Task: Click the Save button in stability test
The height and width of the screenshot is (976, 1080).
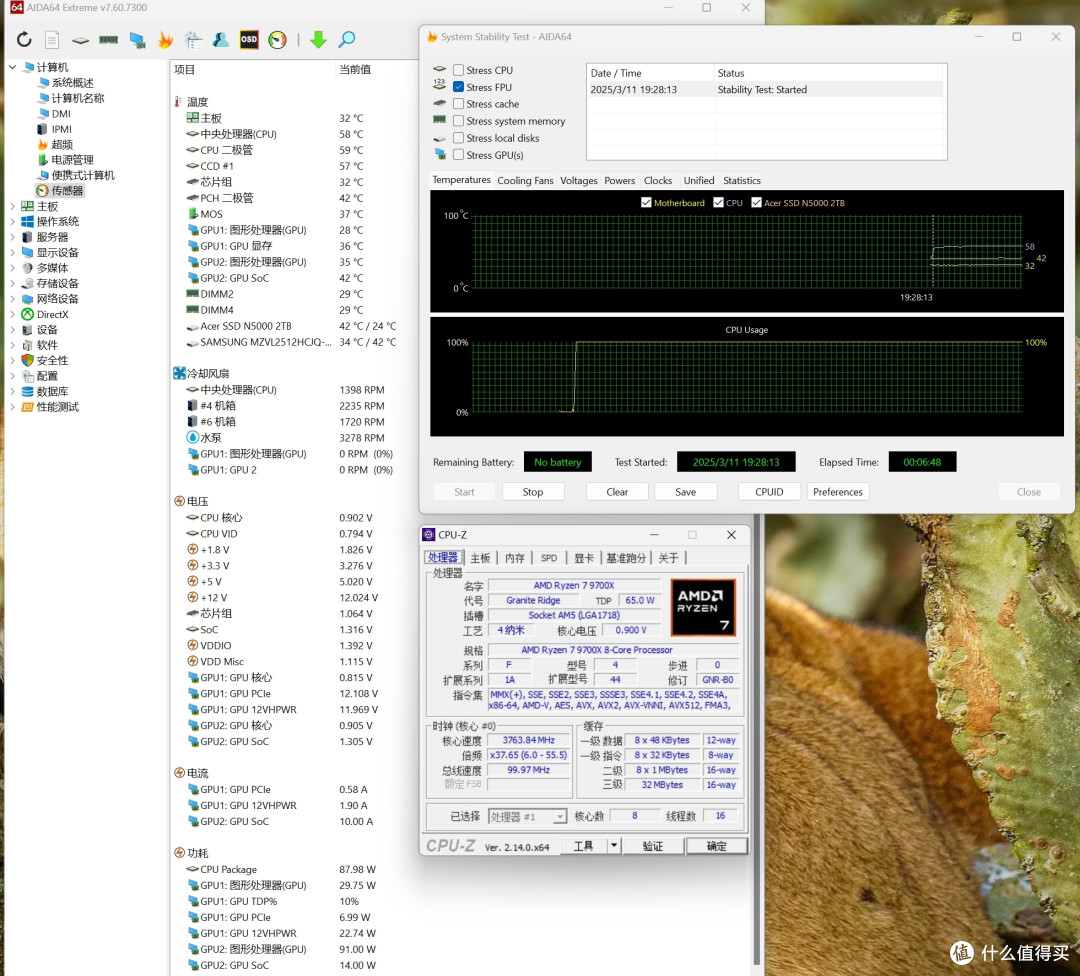Action: (685, 492)
